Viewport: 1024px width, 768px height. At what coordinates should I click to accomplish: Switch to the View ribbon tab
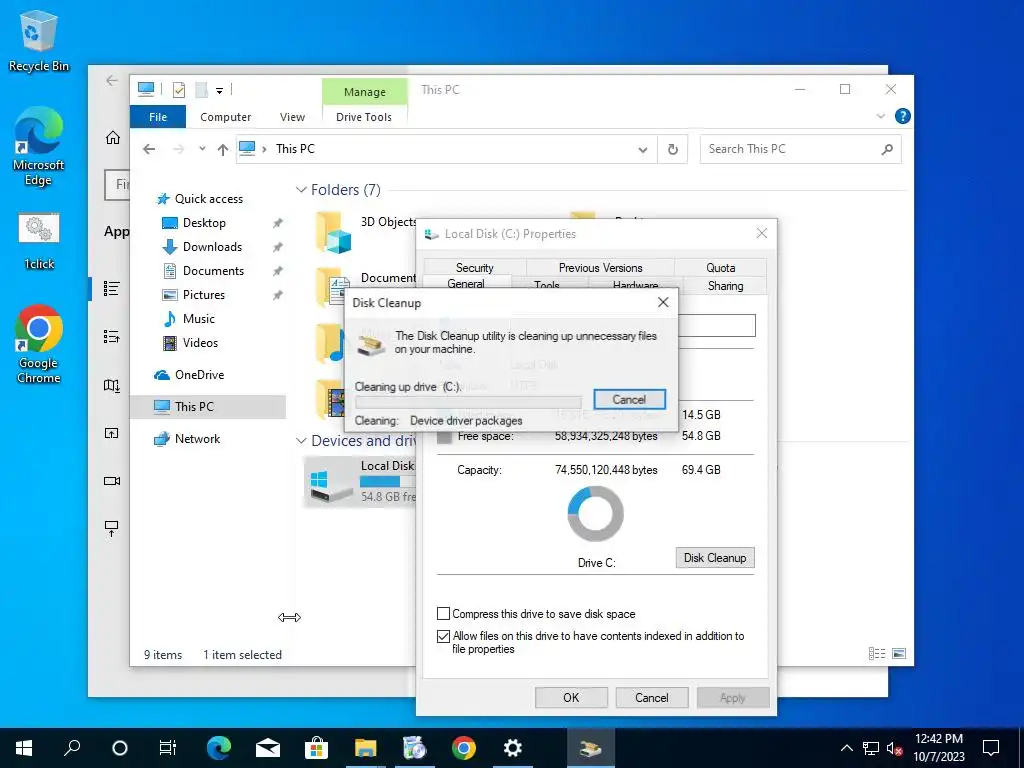(292, 117)
